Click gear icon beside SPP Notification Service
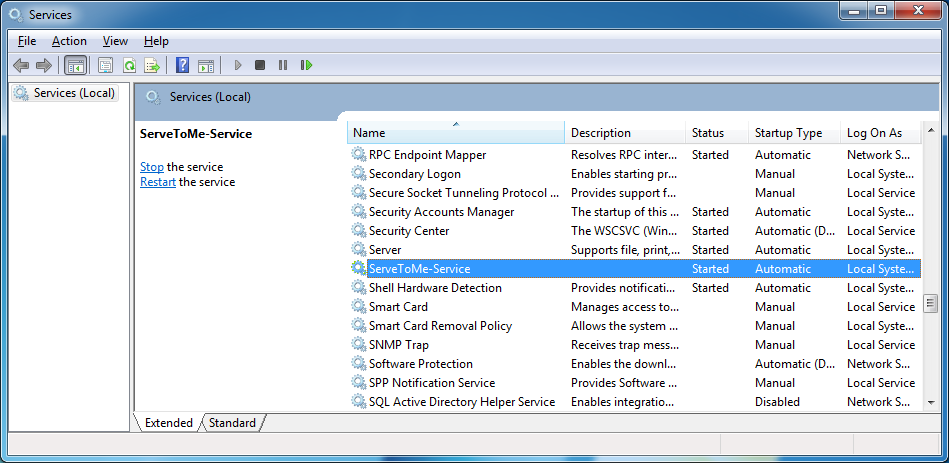The width and height of the screenshot is (949, 463). tap(359, 383)
